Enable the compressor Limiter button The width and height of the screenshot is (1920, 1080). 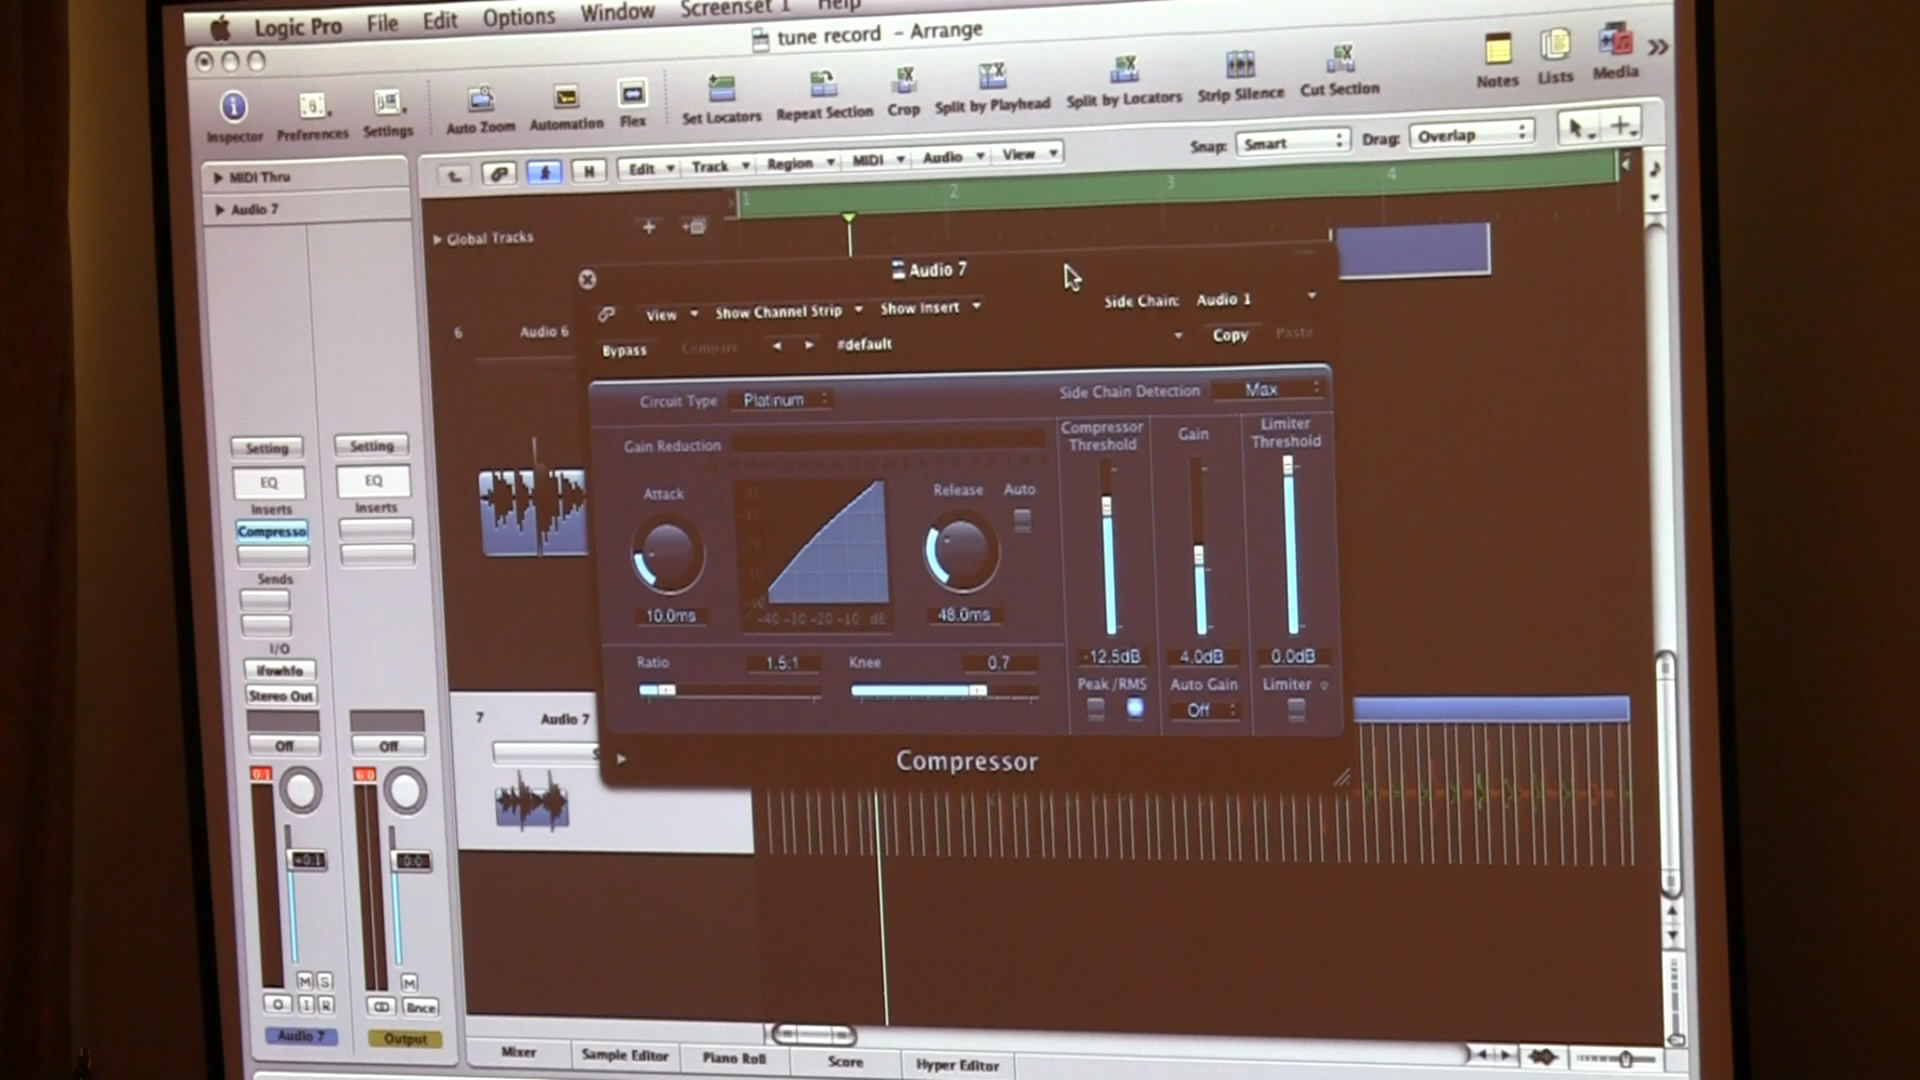[x=1296, y=709]
